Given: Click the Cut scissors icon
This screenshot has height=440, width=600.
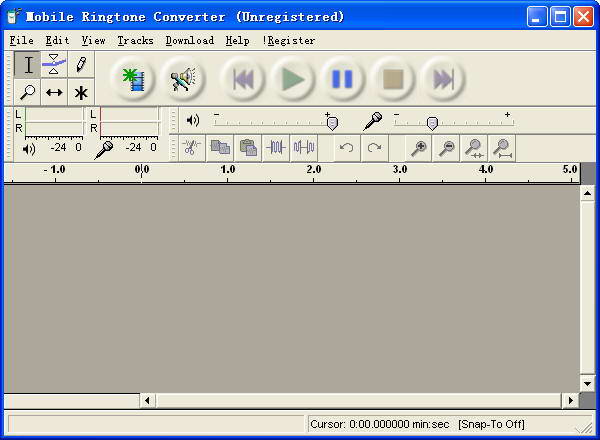Looking at the screenshot, I should [x=192, y=148].
